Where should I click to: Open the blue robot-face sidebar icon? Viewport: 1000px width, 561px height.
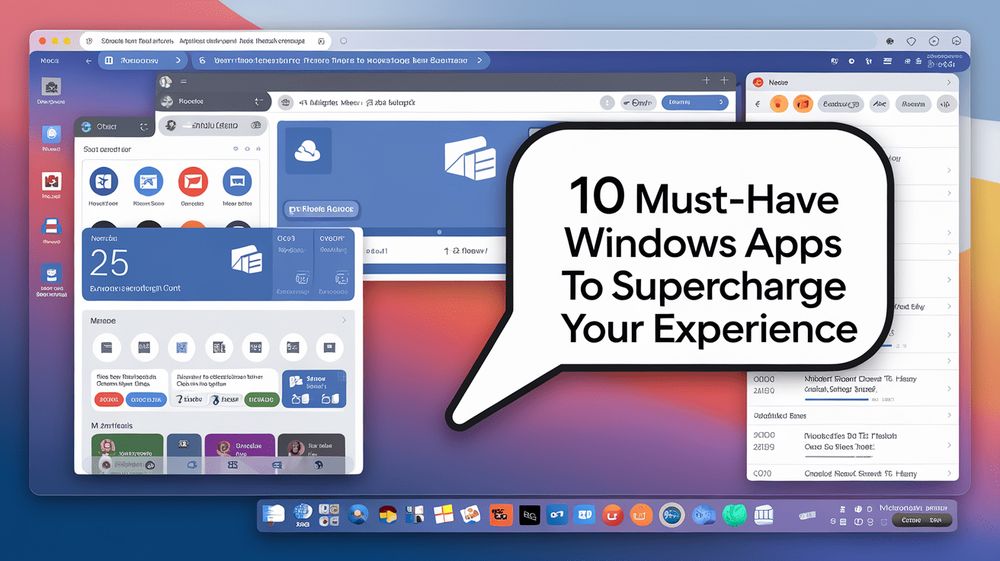coord(51,274)
